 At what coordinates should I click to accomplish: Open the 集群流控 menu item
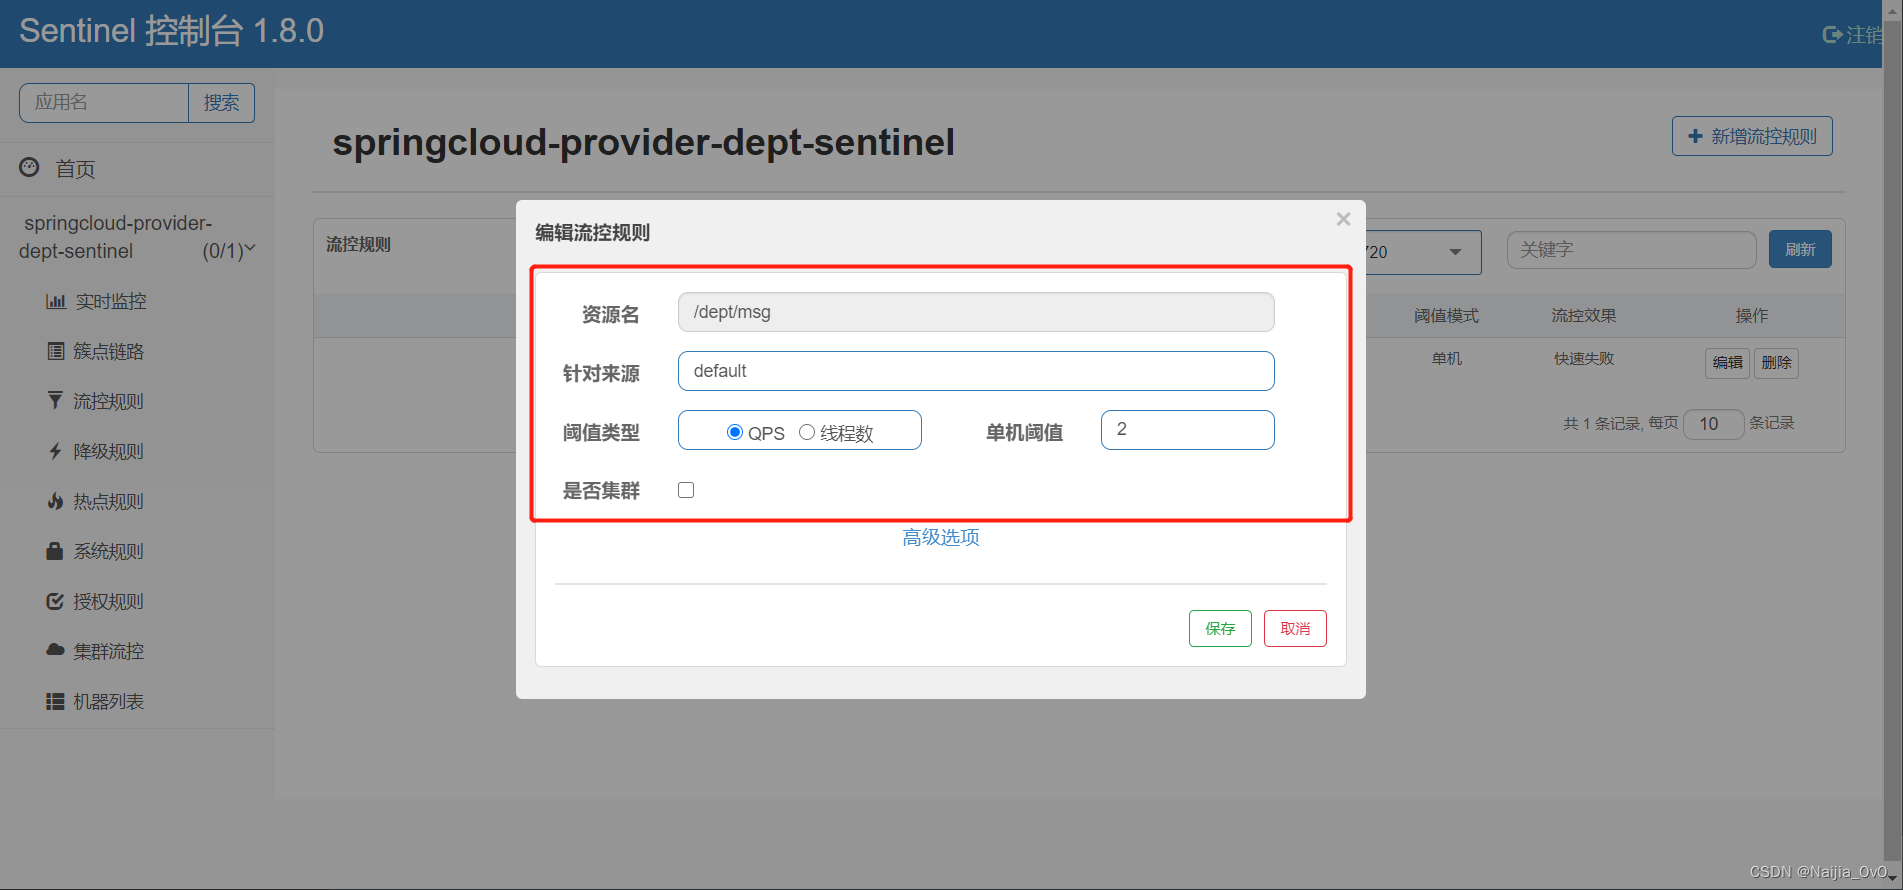108,651
